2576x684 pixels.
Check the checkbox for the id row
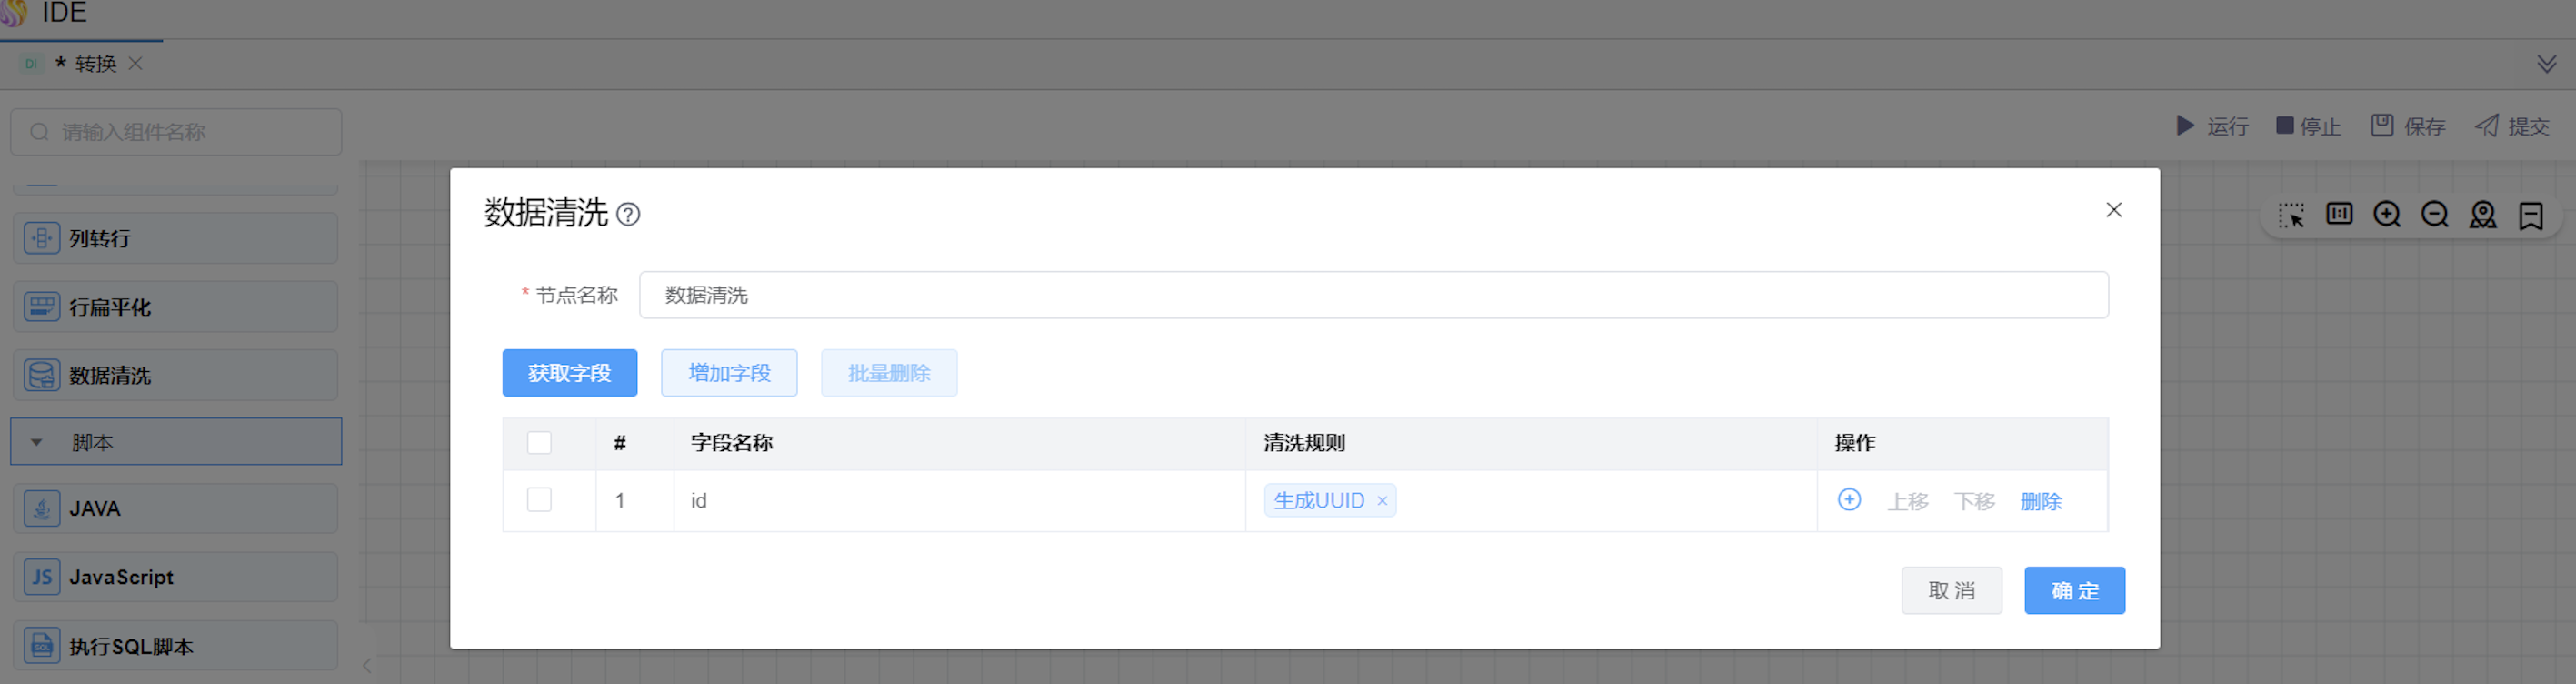(539, 500)
